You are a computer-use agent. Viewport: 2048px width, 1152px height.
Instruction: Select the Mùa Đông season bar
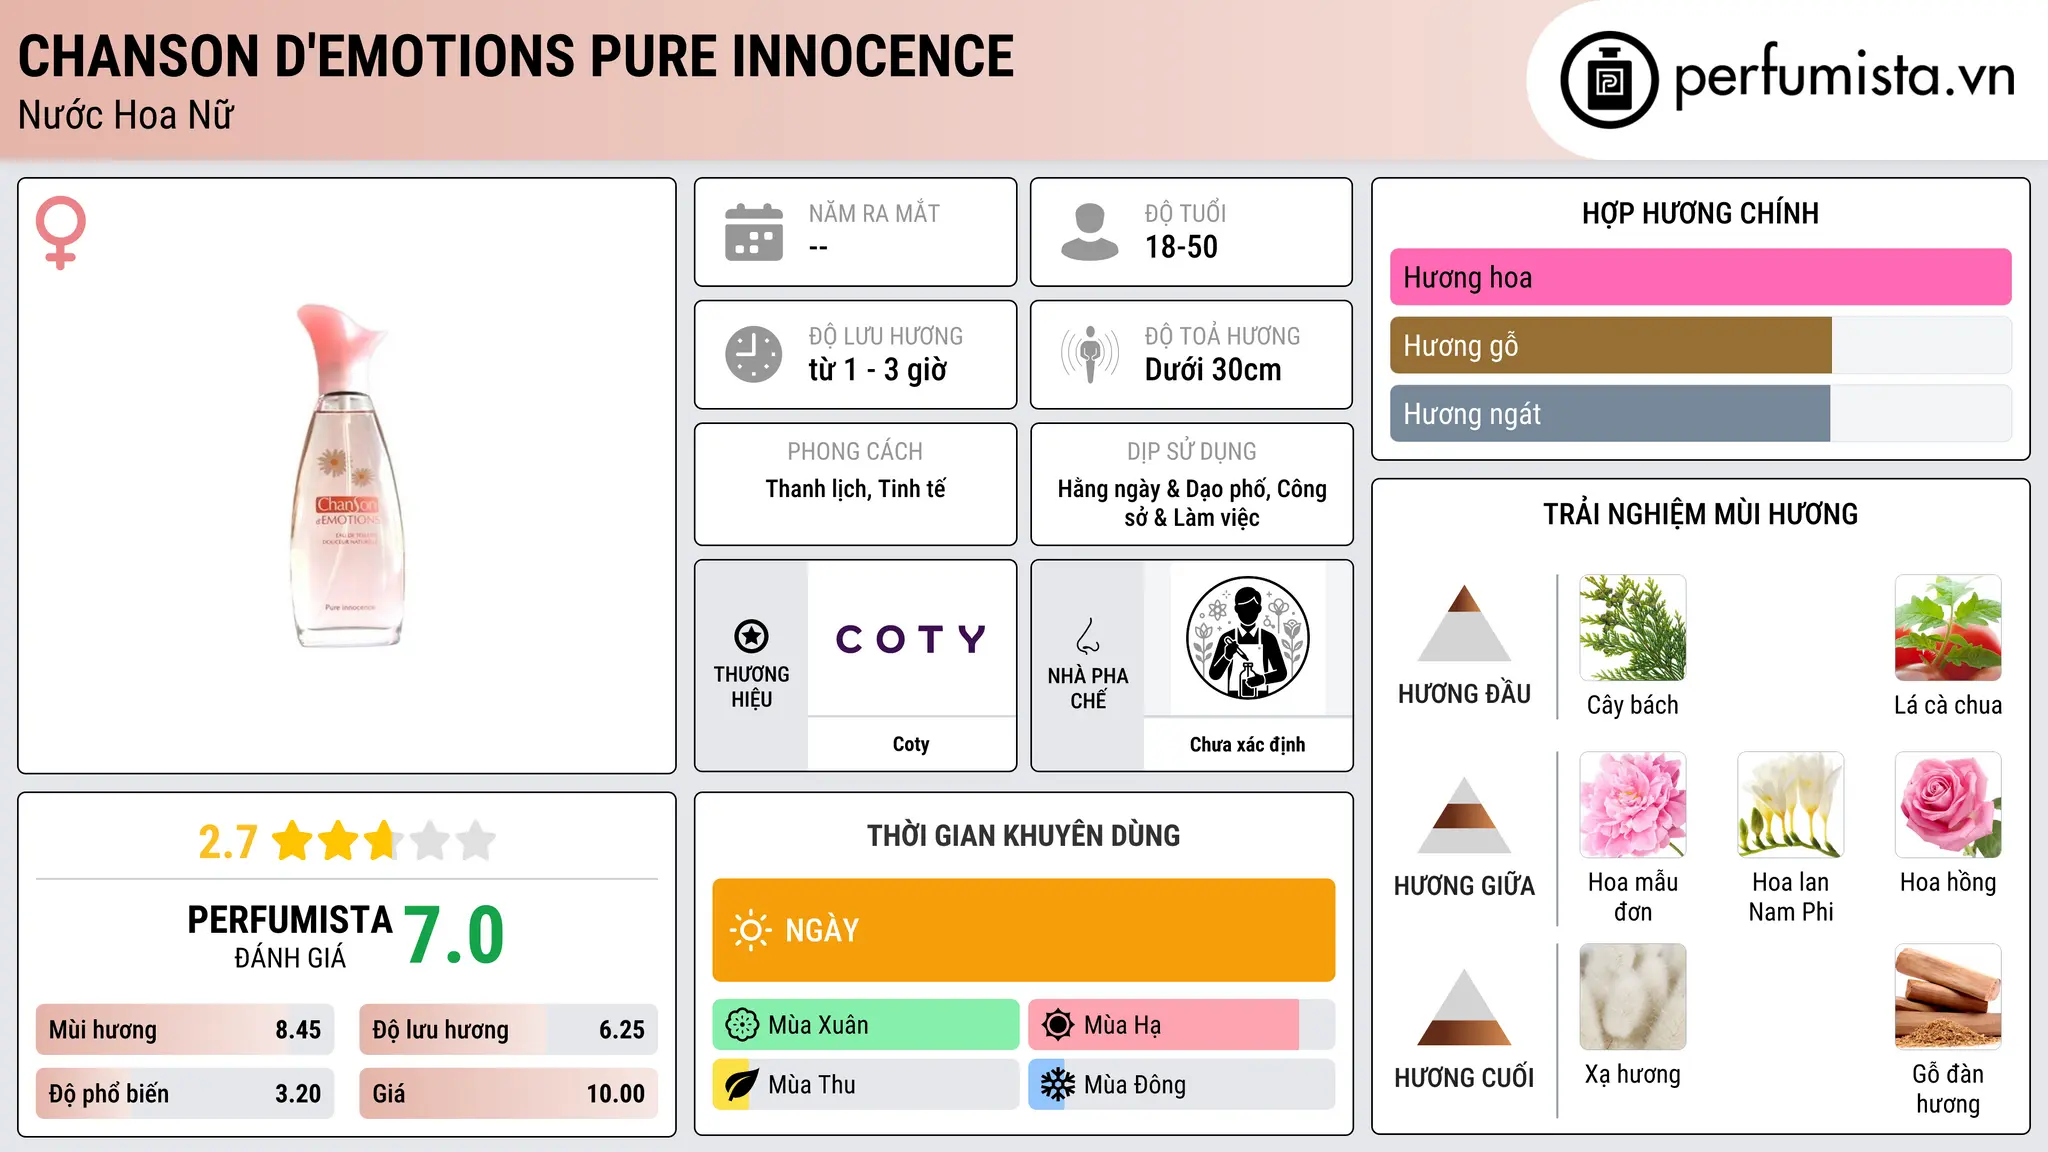(1182, 1085)
